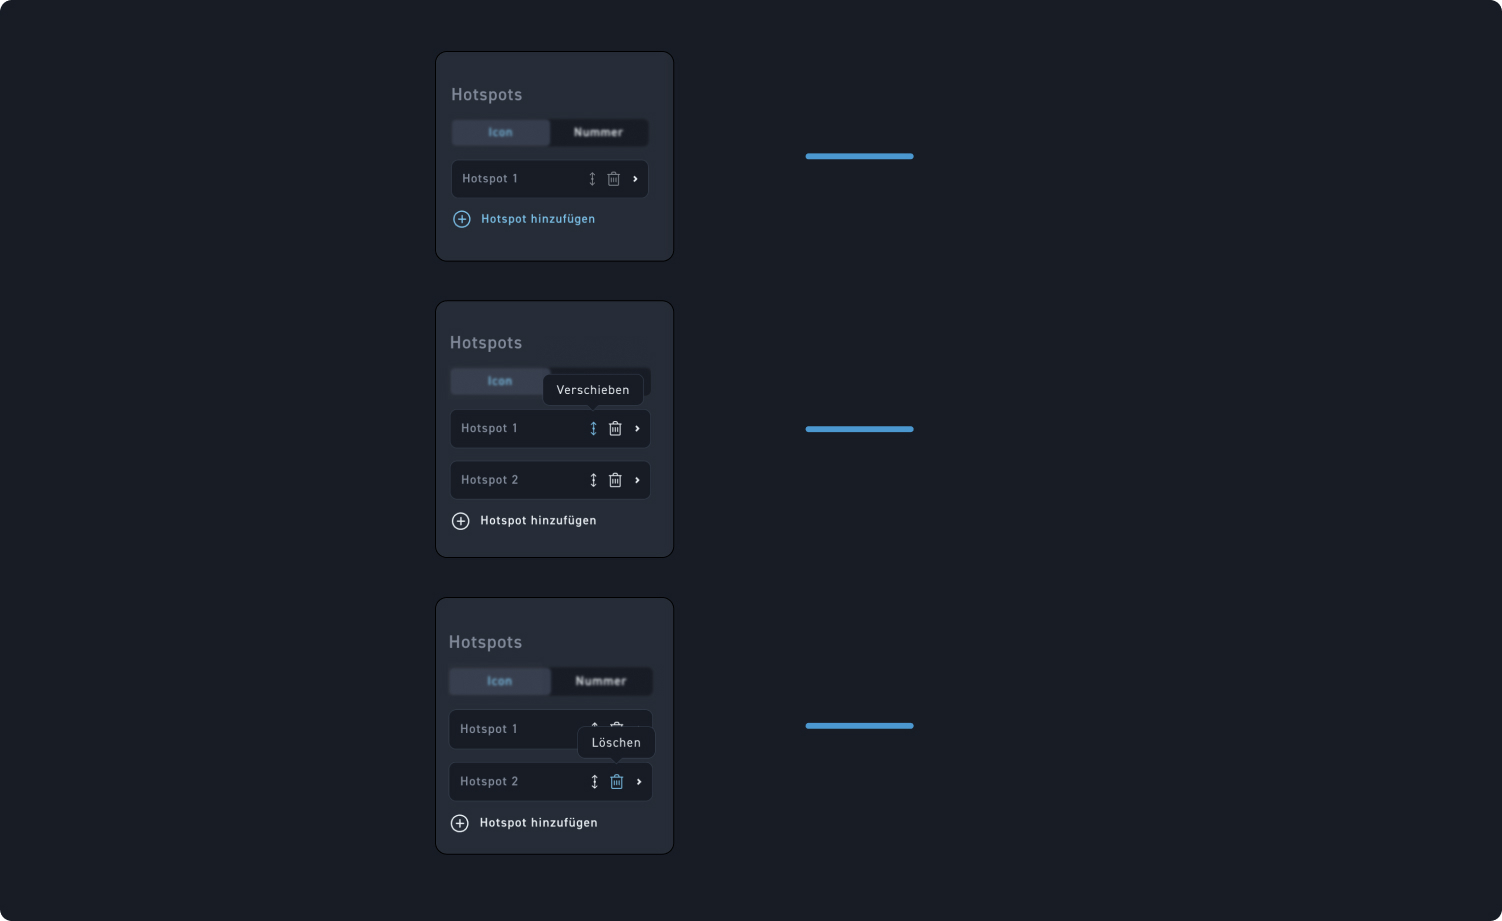Viewport: 1502px width, 921px height.
Task: Expand Hotspot 2 chevron in middle panel
Action: pyautogui.click(x=637, y=480)
